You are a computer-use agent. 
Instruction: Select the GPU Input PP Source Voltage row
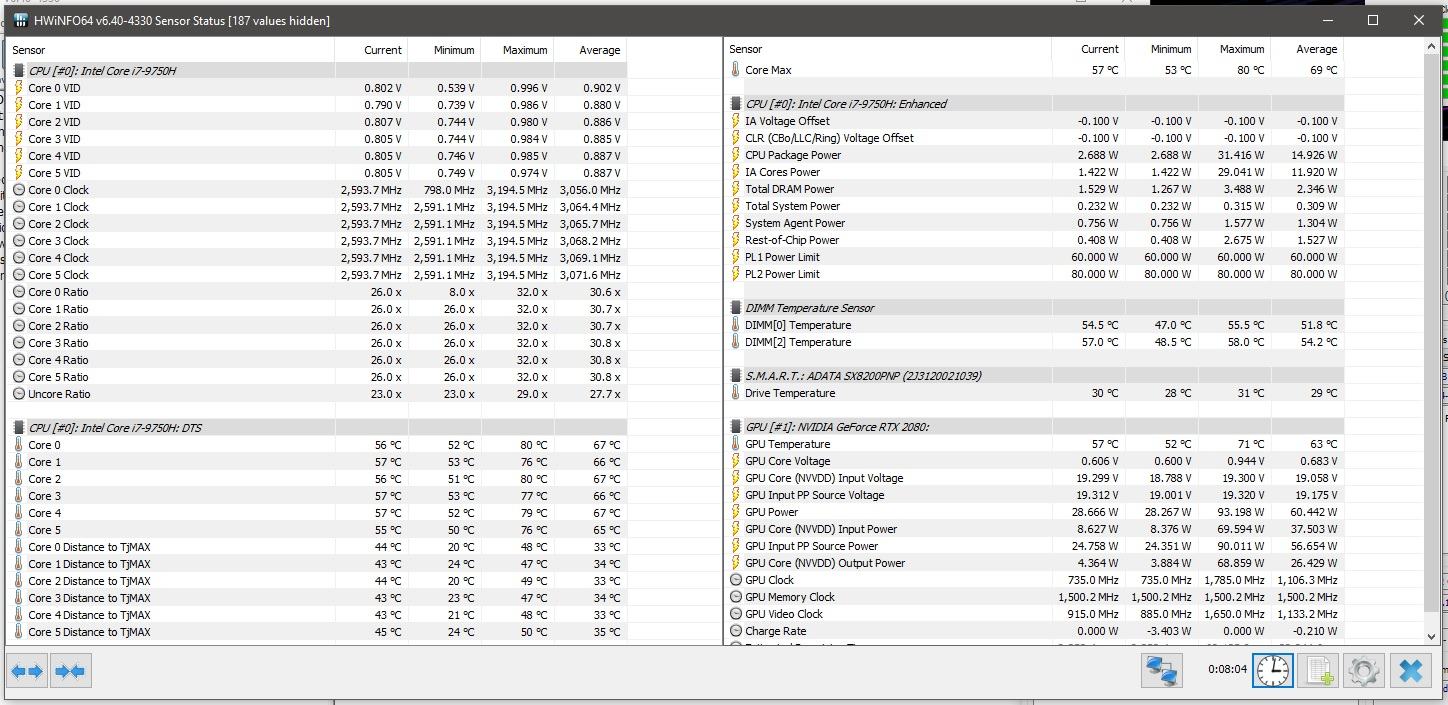(1034, 495)
